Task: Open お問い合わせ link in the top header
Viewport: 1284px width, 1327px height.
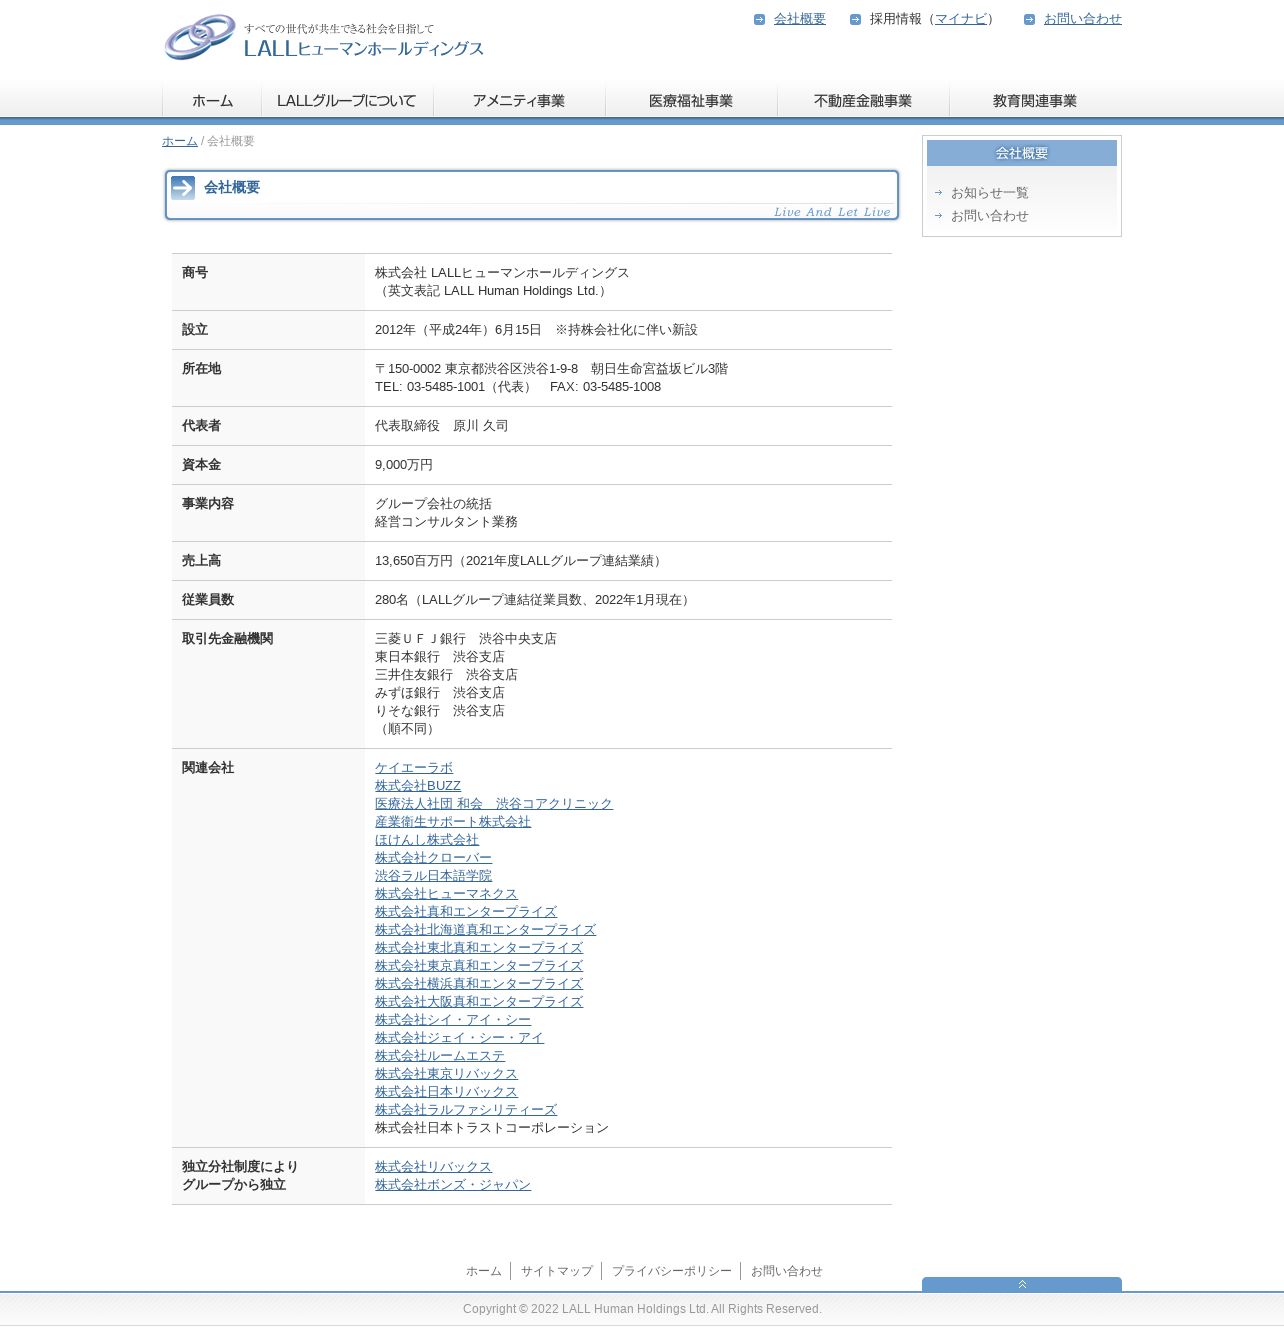Action: pyautogui.click(x=1083, y=19)
